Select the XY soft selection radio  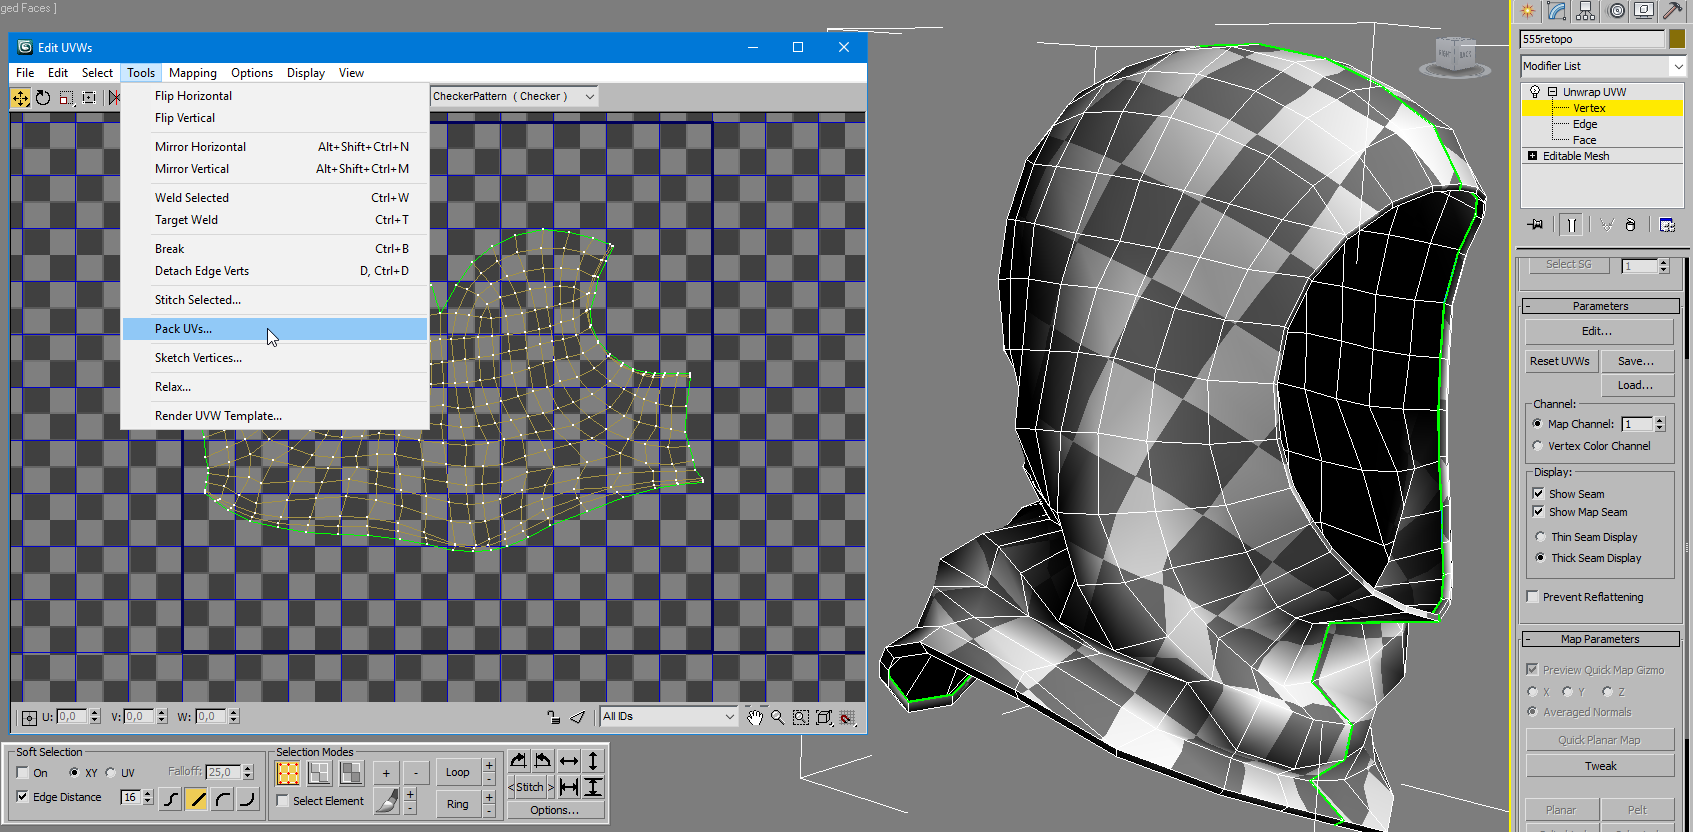(x=74, y=773)
